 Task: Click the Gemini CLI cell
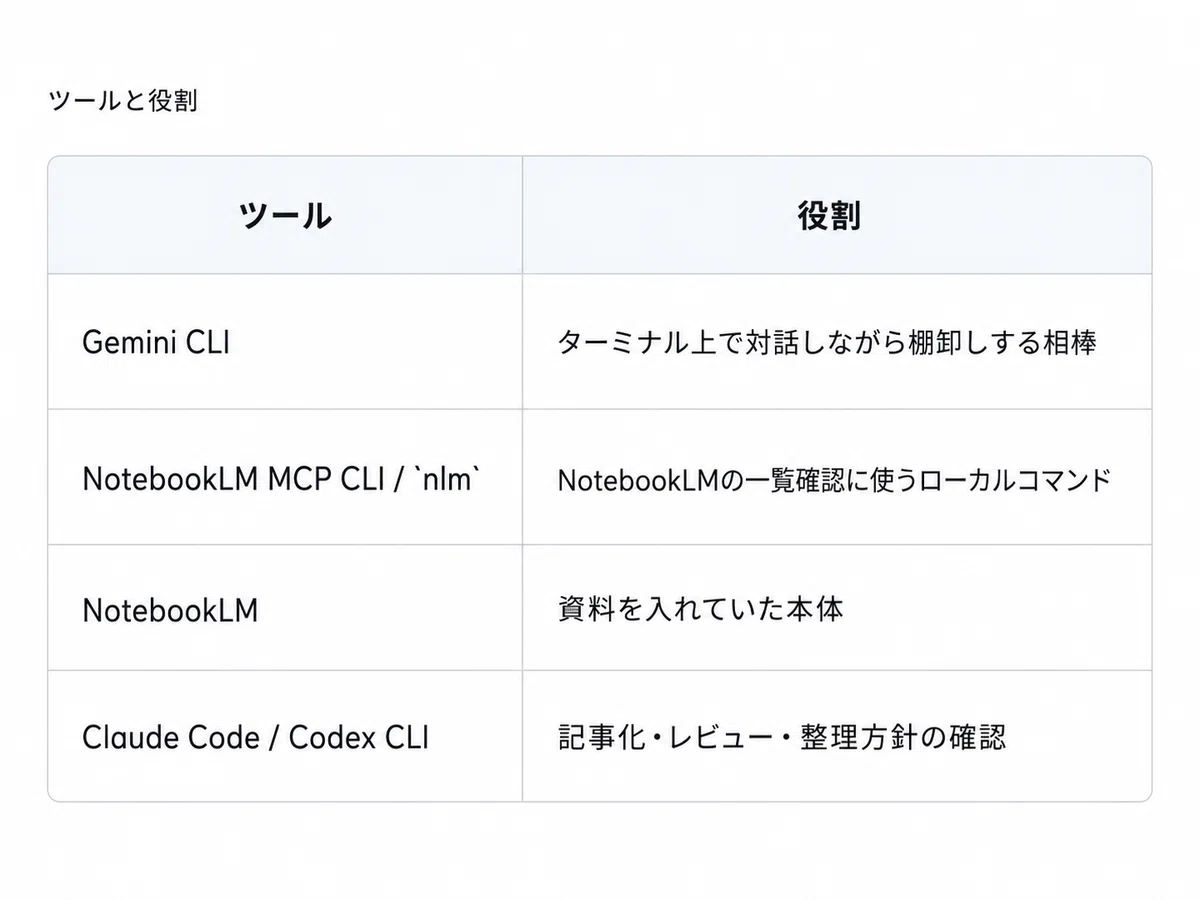pos(285,342)
